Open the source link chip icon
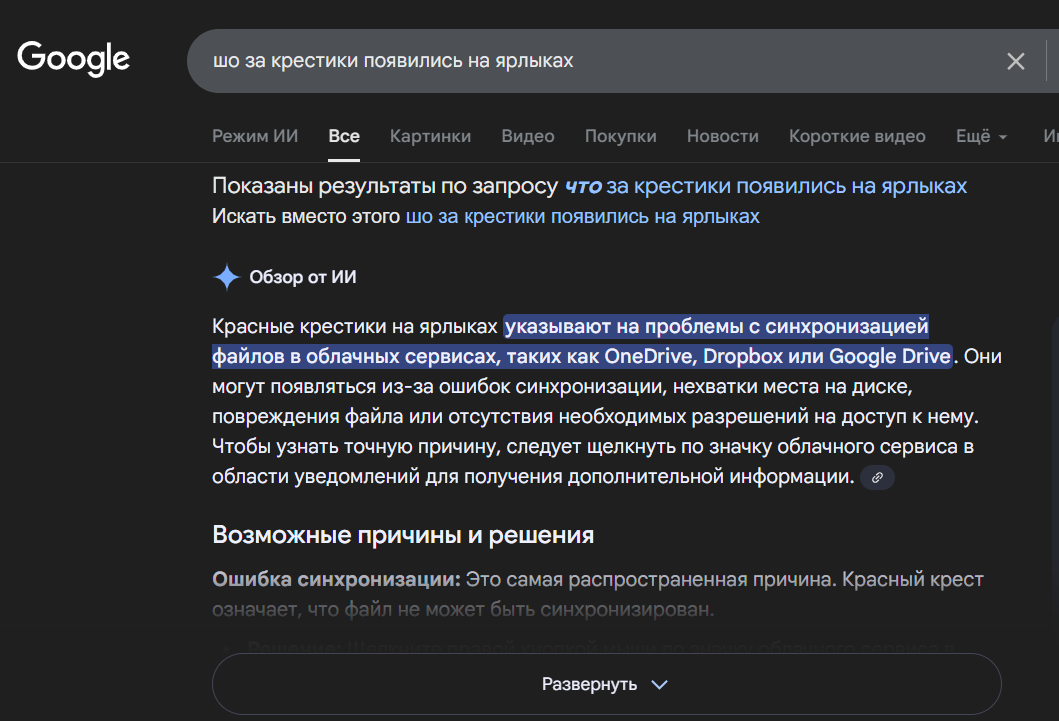This screenshot has height=721, width=1059. (x=877, y=478)
